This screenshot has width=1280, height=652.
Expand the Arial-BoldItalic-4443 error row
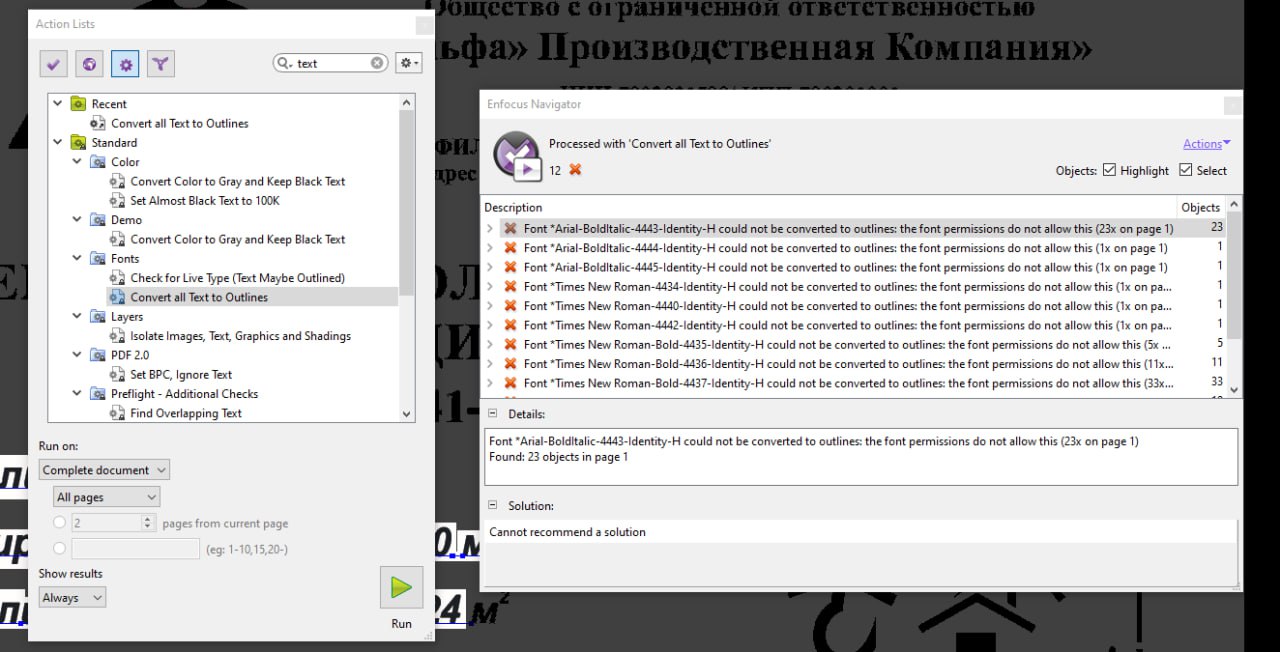[490, 228]
